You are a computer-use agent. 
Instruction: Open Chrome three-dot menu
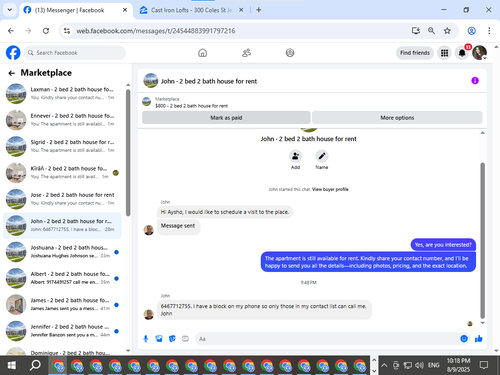point(489,31)
